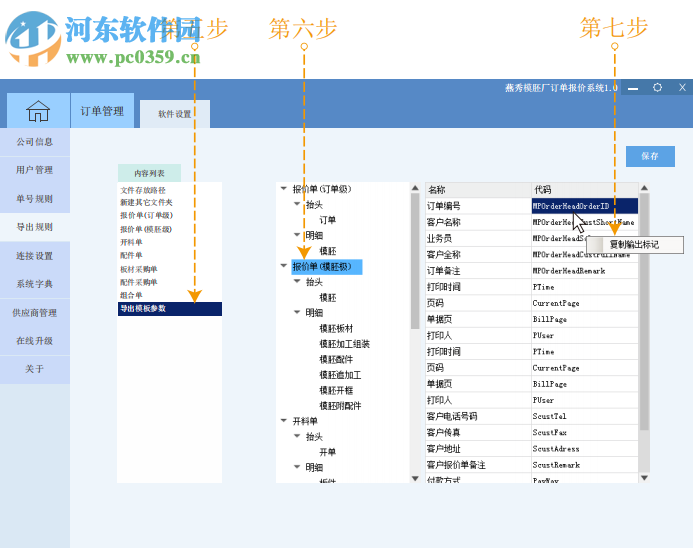Switch to 软件设置 tab

tap(175, 114)
